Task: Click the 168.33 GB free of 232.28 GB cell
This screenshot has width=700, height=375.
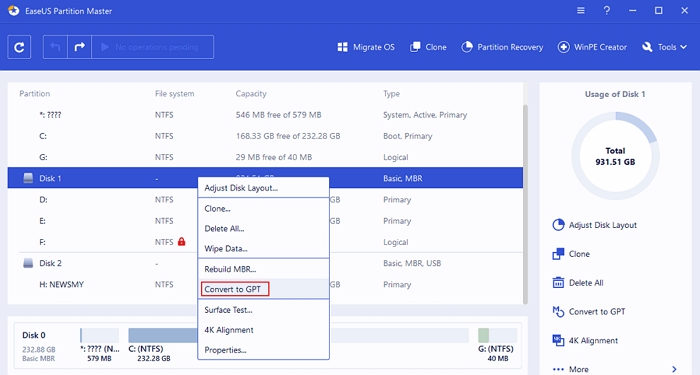Action: (x=288, y=136)
